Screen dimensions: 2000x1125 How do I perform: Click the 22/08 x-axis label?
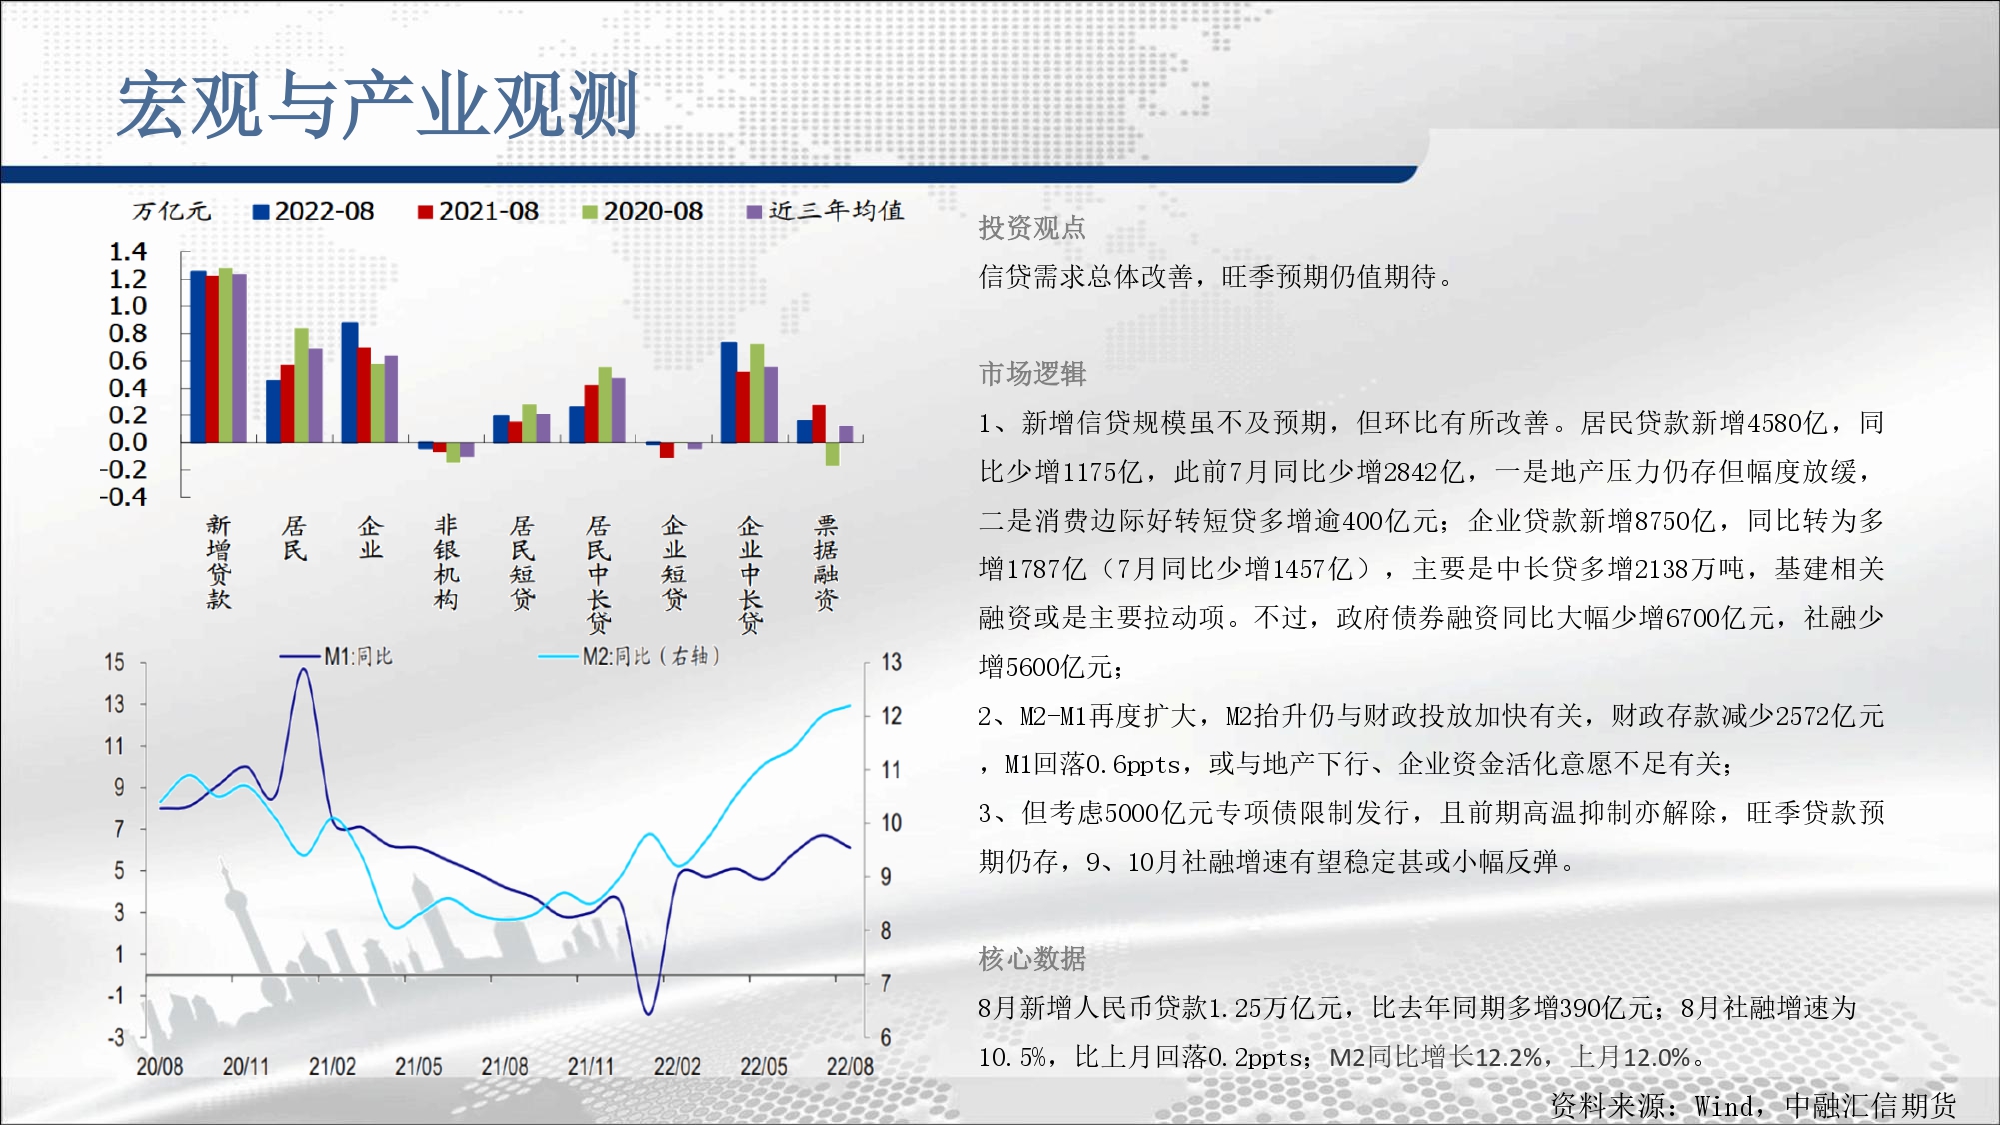tap(850, 1067)
